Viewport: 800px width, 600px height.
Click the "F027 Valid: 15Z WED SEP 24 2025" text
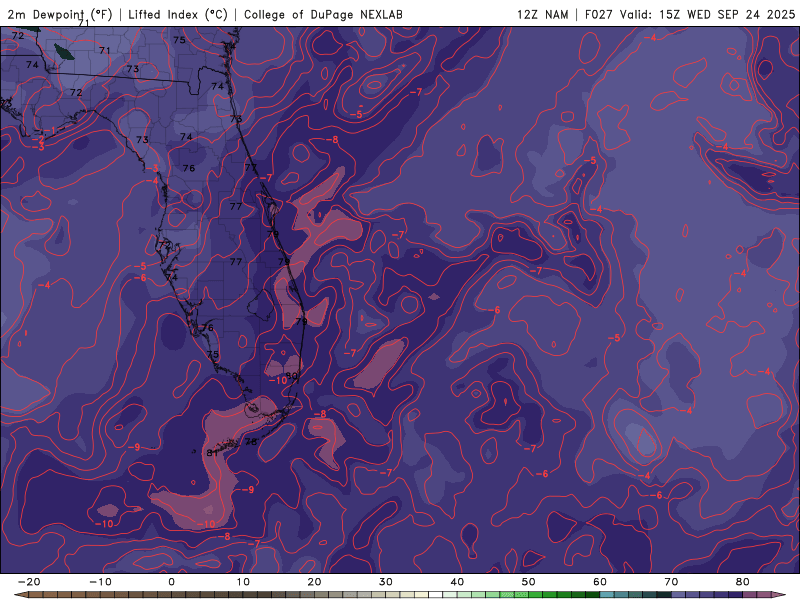pyautogui.click(x=690, y=14)
